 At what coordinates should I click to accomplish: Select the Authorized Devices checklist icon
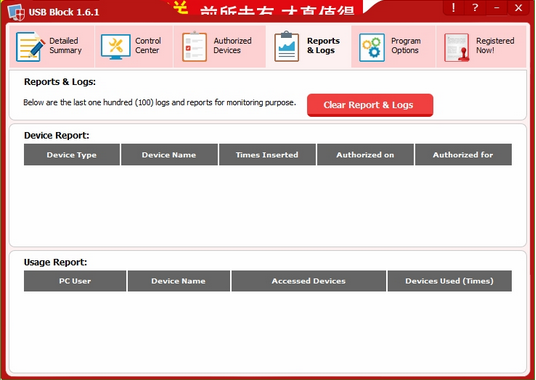click(x=194, y=47)
